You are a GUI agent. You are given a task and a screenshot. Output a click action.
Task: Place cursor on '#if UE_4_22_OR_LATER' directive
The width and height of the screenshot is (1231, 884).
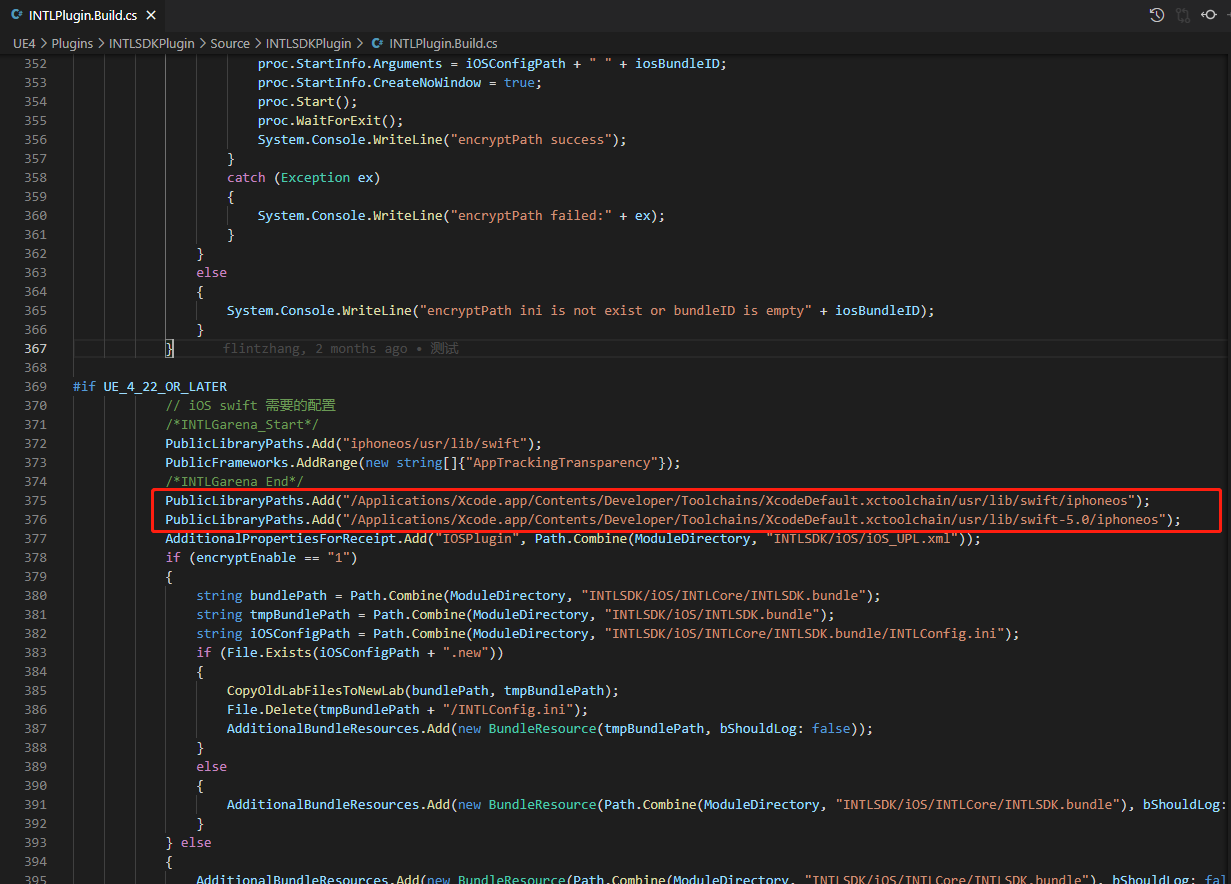pos(150,386)
